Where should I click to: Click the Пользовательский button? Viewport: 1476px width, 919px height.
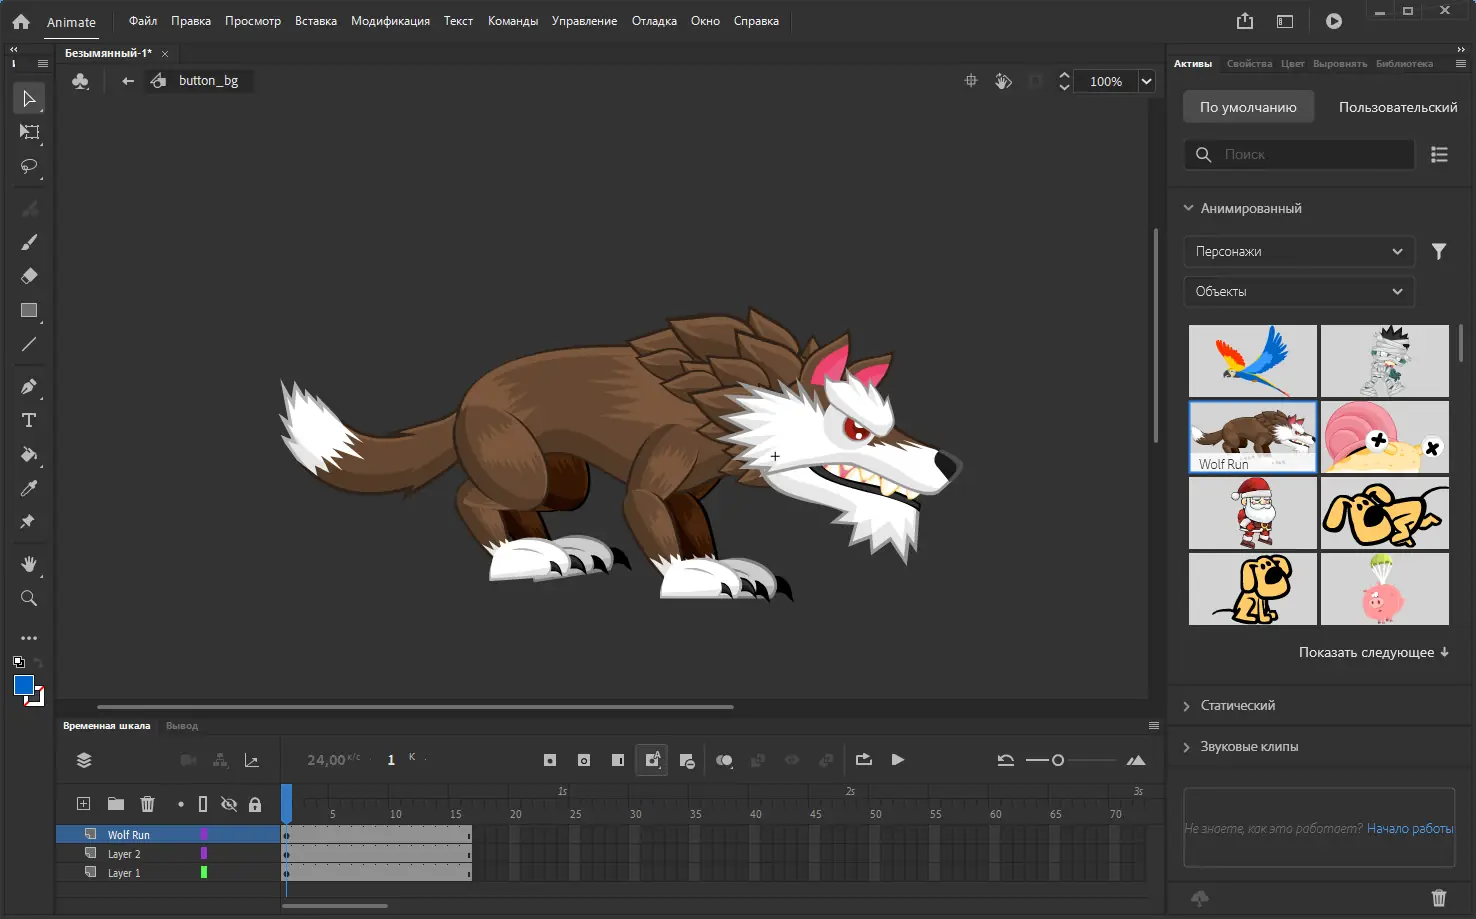(x=1397, y=107)
